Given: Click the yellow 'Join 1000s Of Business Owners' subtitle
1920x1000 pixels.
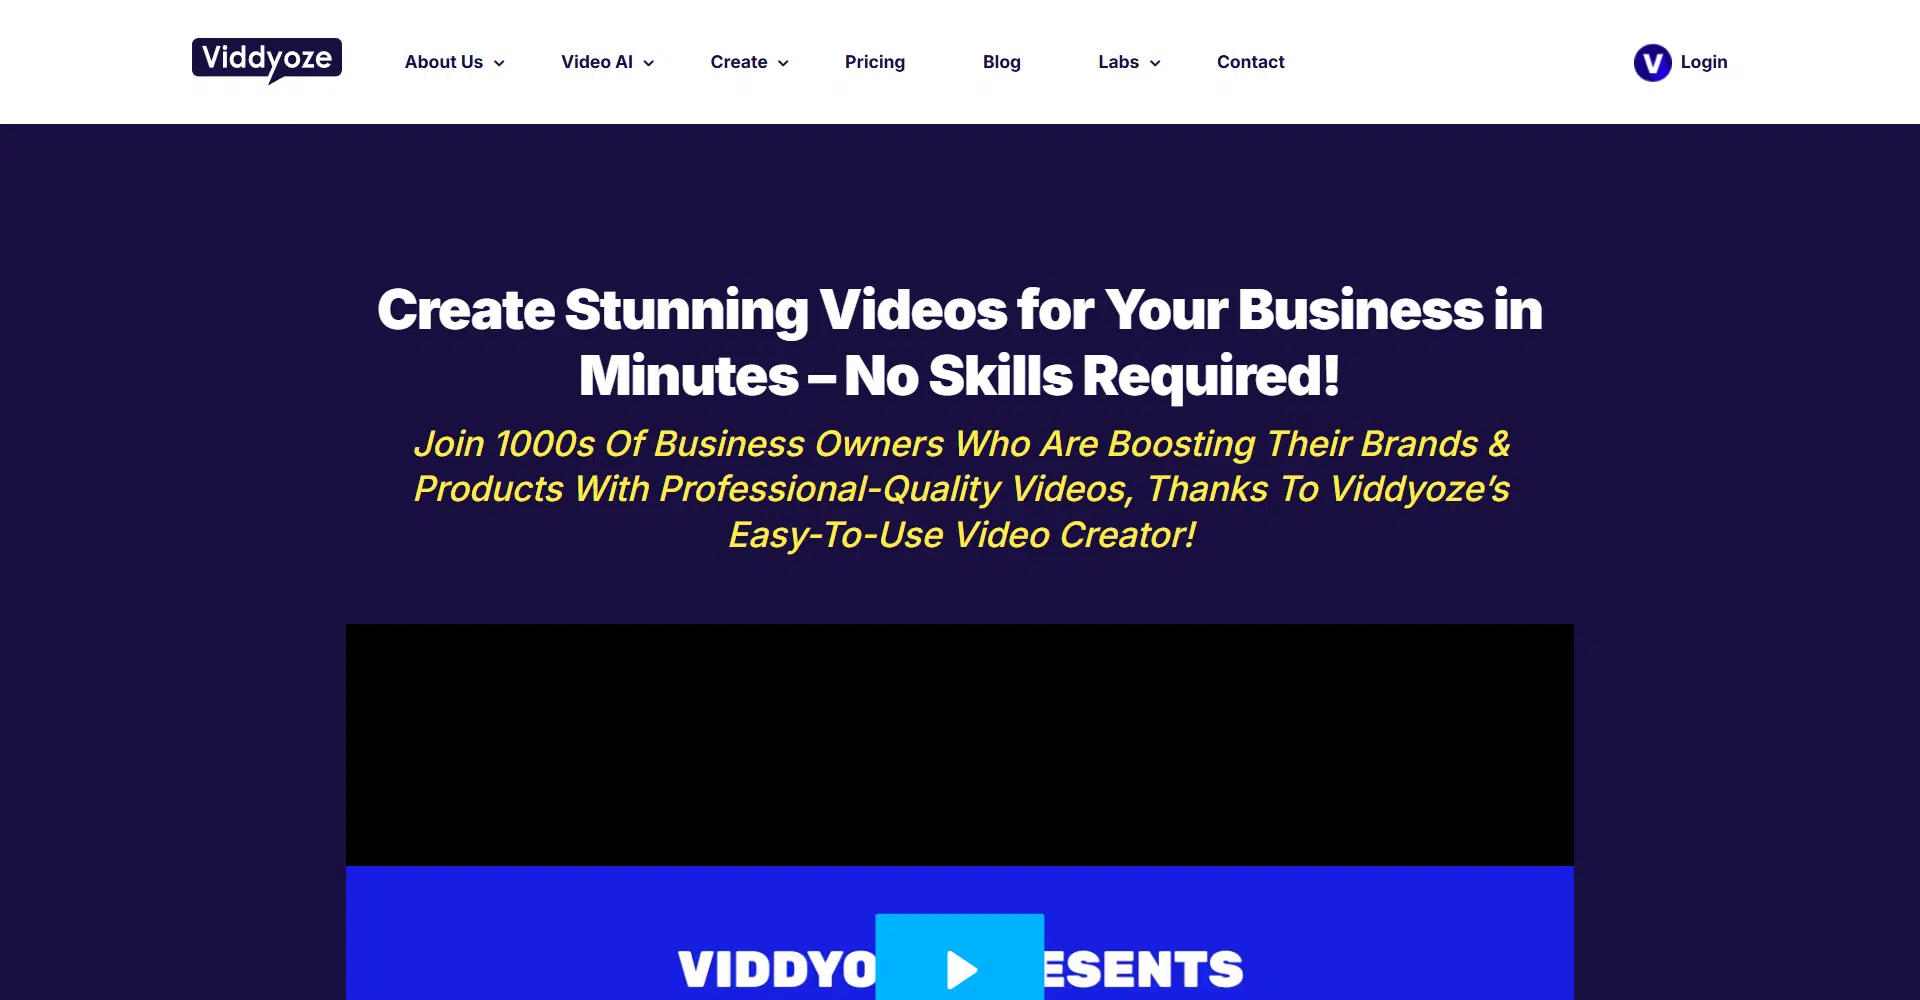Looking at the screenshot, I should tap(961, 489).
